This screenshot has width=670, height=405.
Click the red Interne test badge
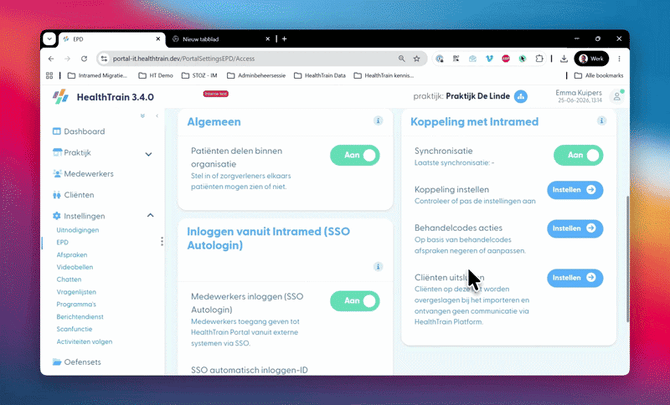(216, 94)
